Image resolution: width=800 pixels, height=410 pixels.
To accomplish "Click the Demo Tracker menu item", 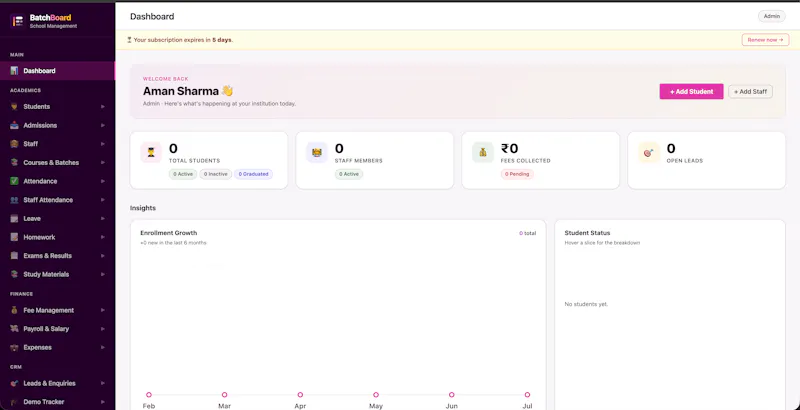I will coord(58,402).
